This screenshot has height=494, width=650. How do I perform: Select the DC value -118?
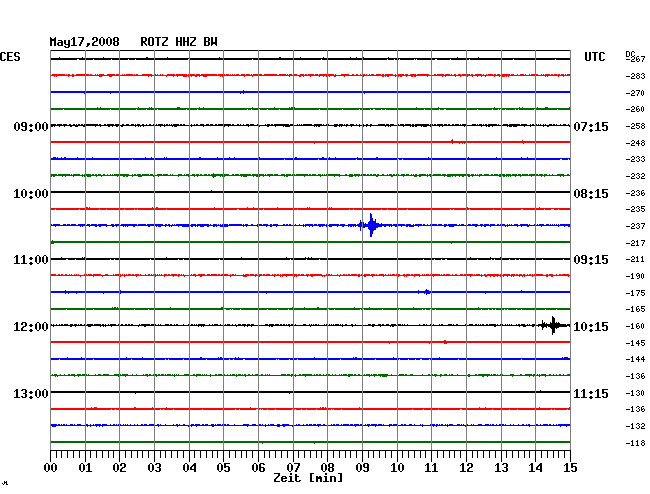pos(635,443)
